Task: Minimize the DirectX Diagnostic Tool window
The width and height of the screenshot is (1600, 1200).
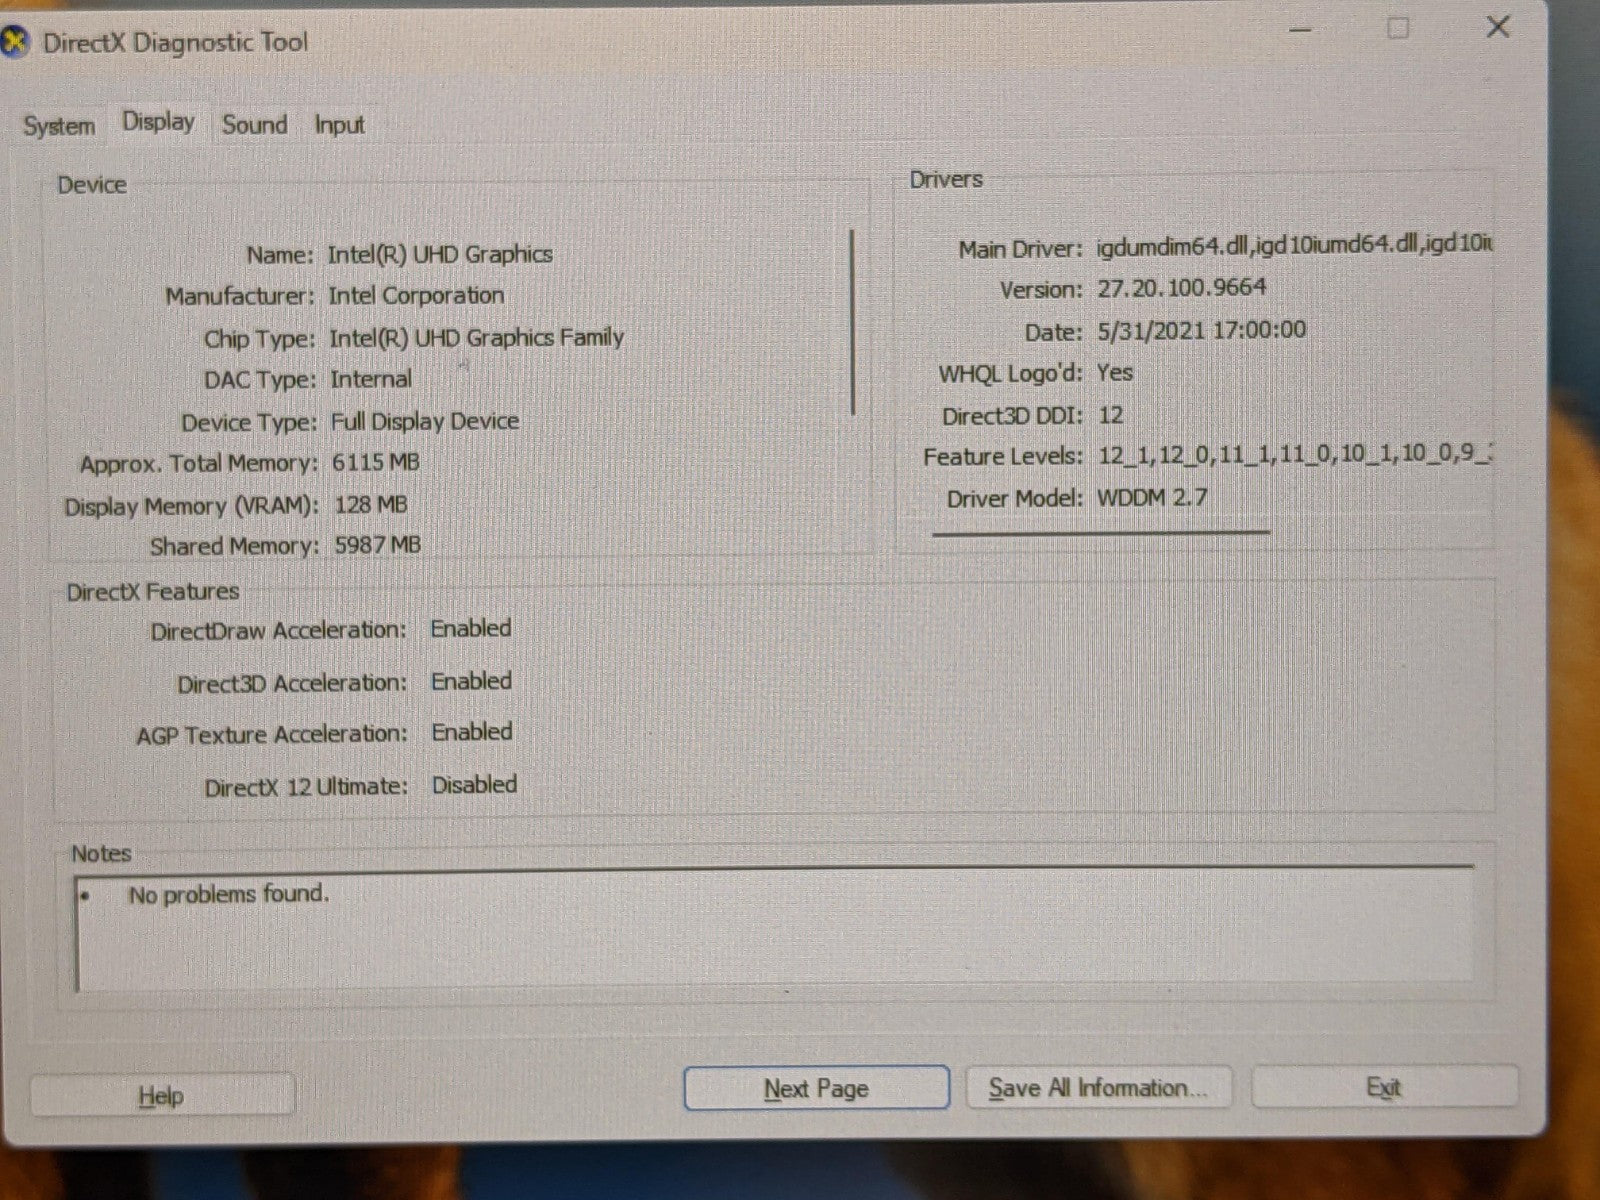Action: click(1300, 30)
